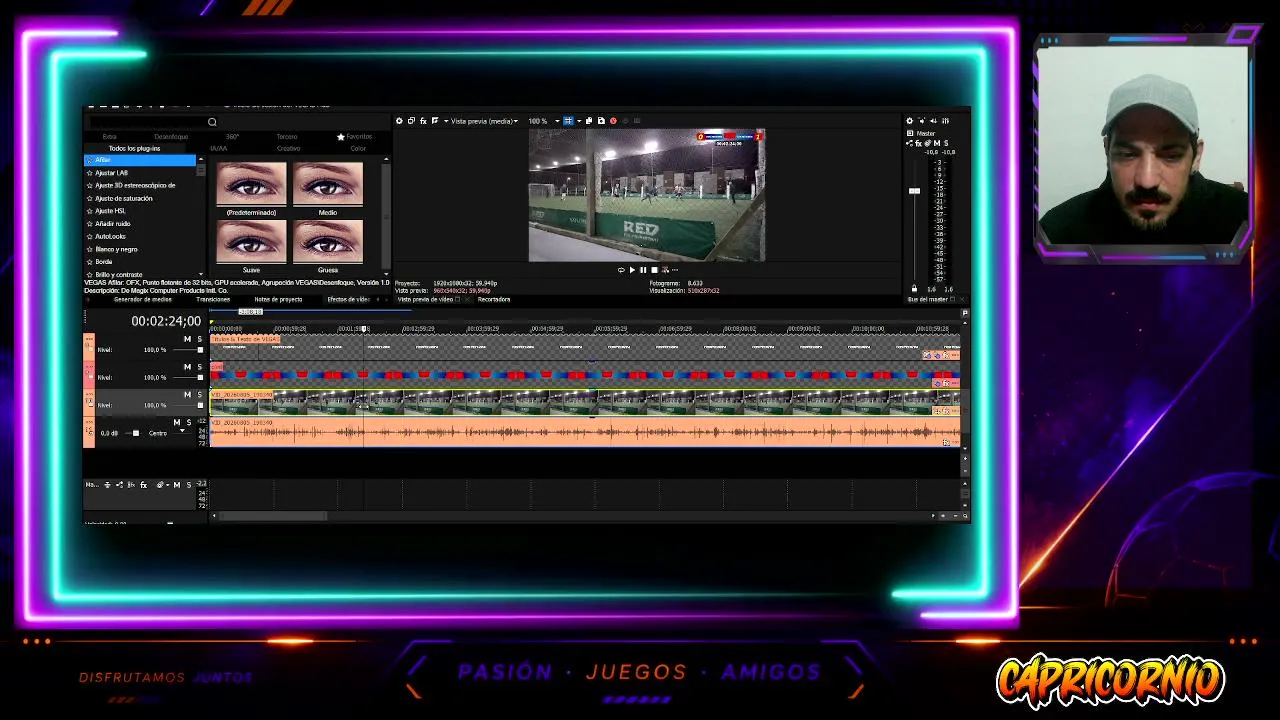Mute the VID footage video track

187,395
